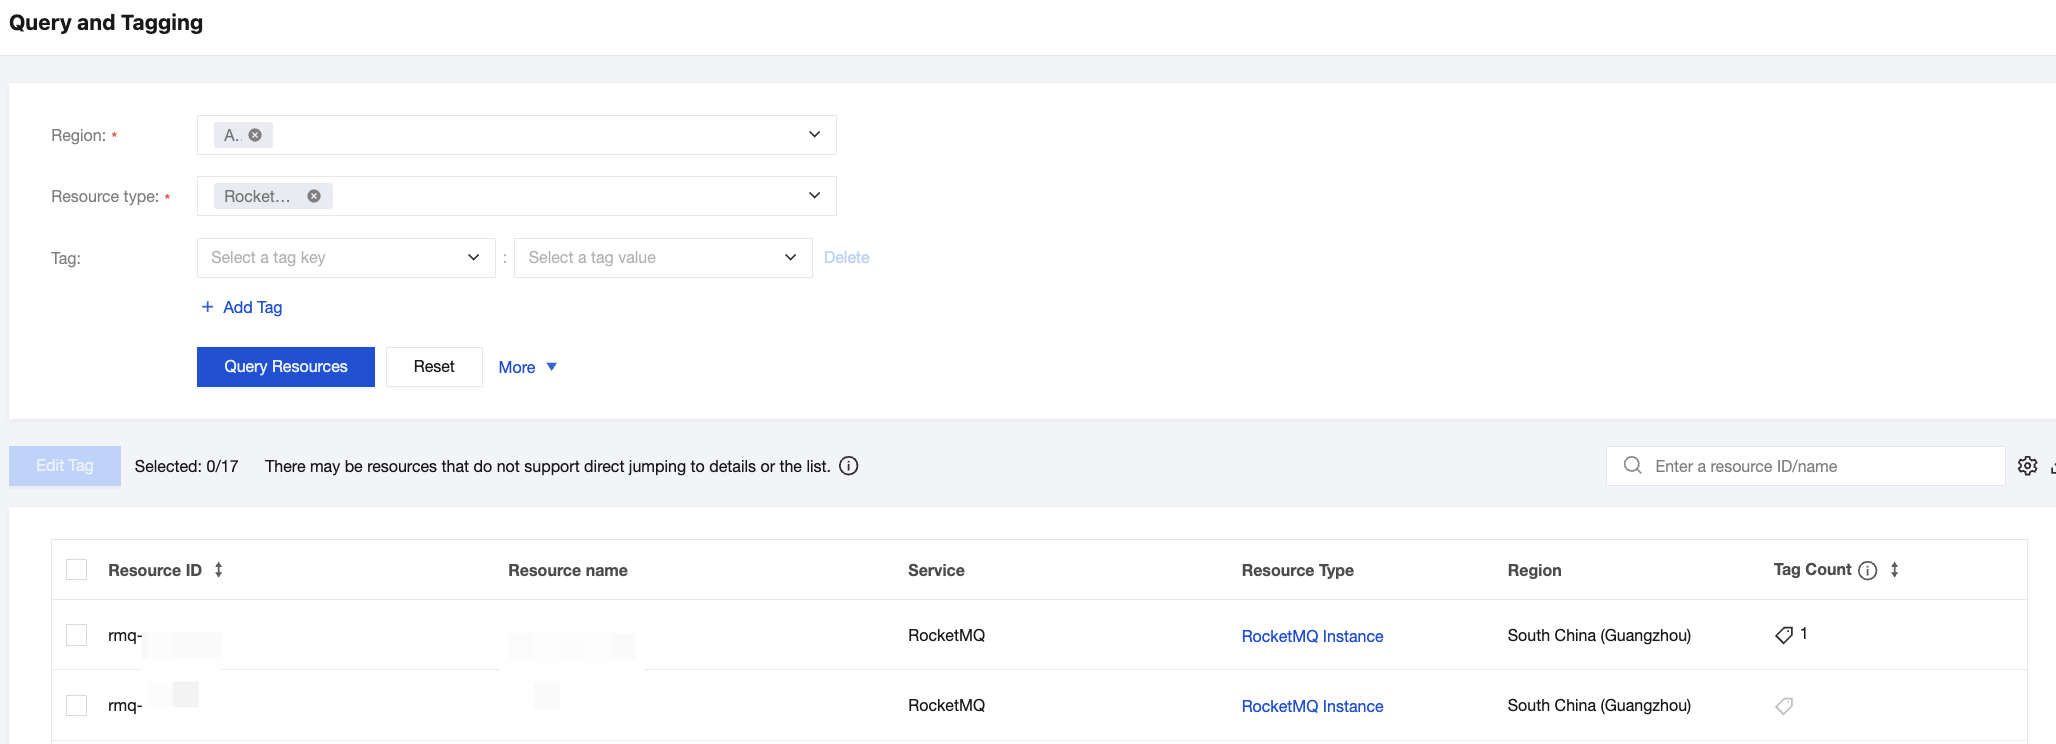Expand the Region dropdown
The width and height of the screenshot is (2056, 744).
pos(814,135)
